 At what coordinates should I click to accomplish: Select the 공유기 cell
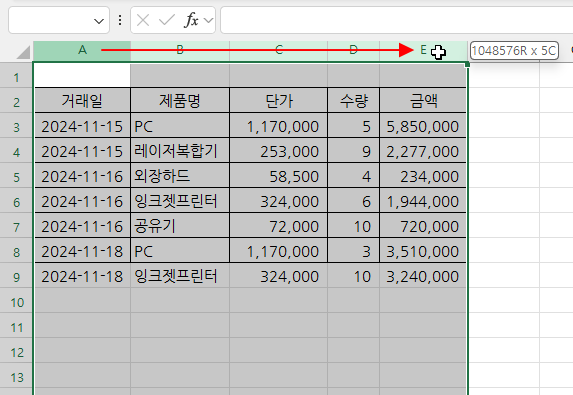pos(180,226)
